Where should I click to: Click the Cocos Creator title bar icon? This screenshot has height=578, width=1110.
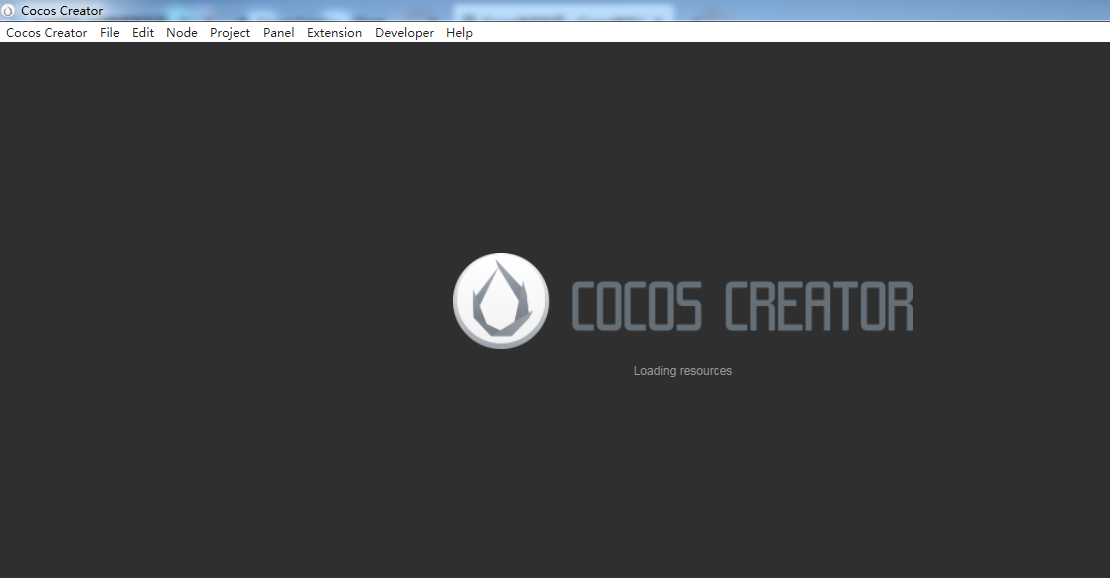8,11
